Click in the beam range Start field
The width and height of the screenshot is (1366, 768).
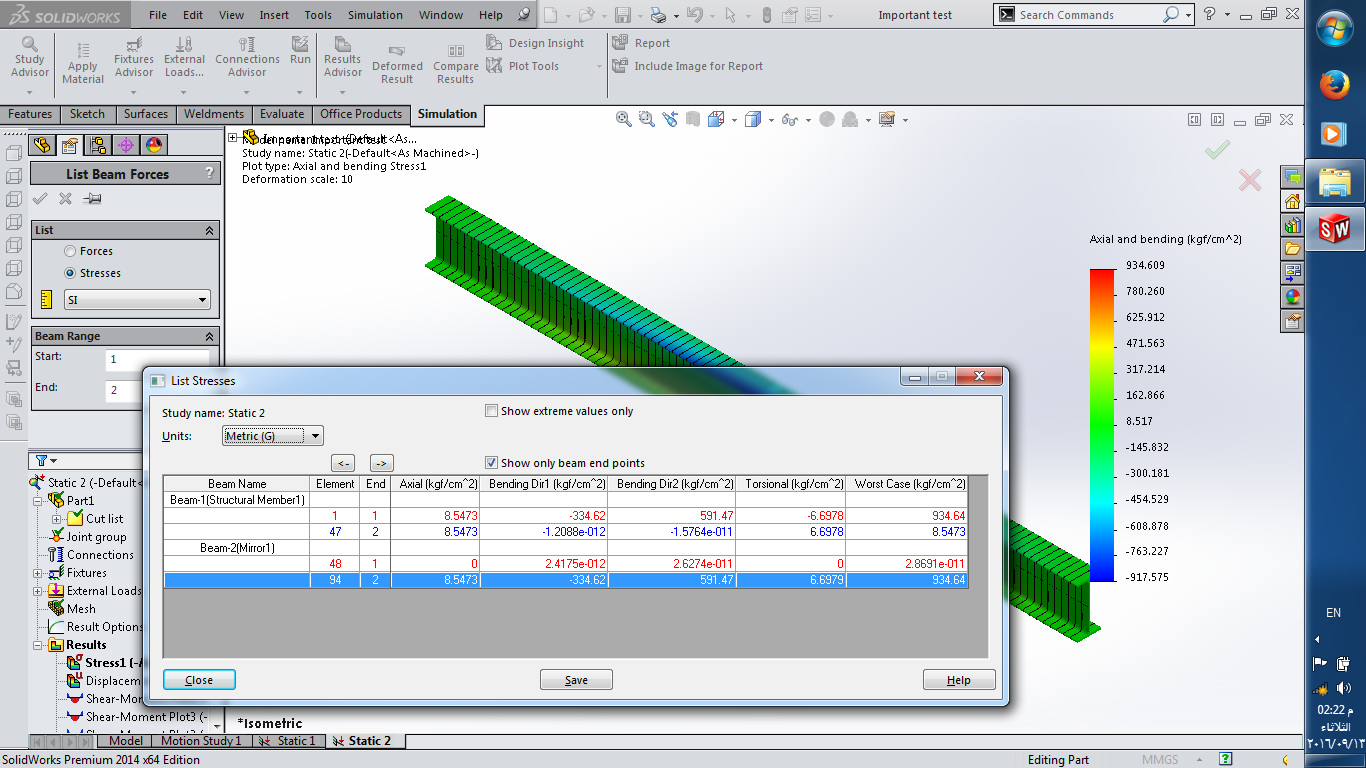tap(157, 359)
